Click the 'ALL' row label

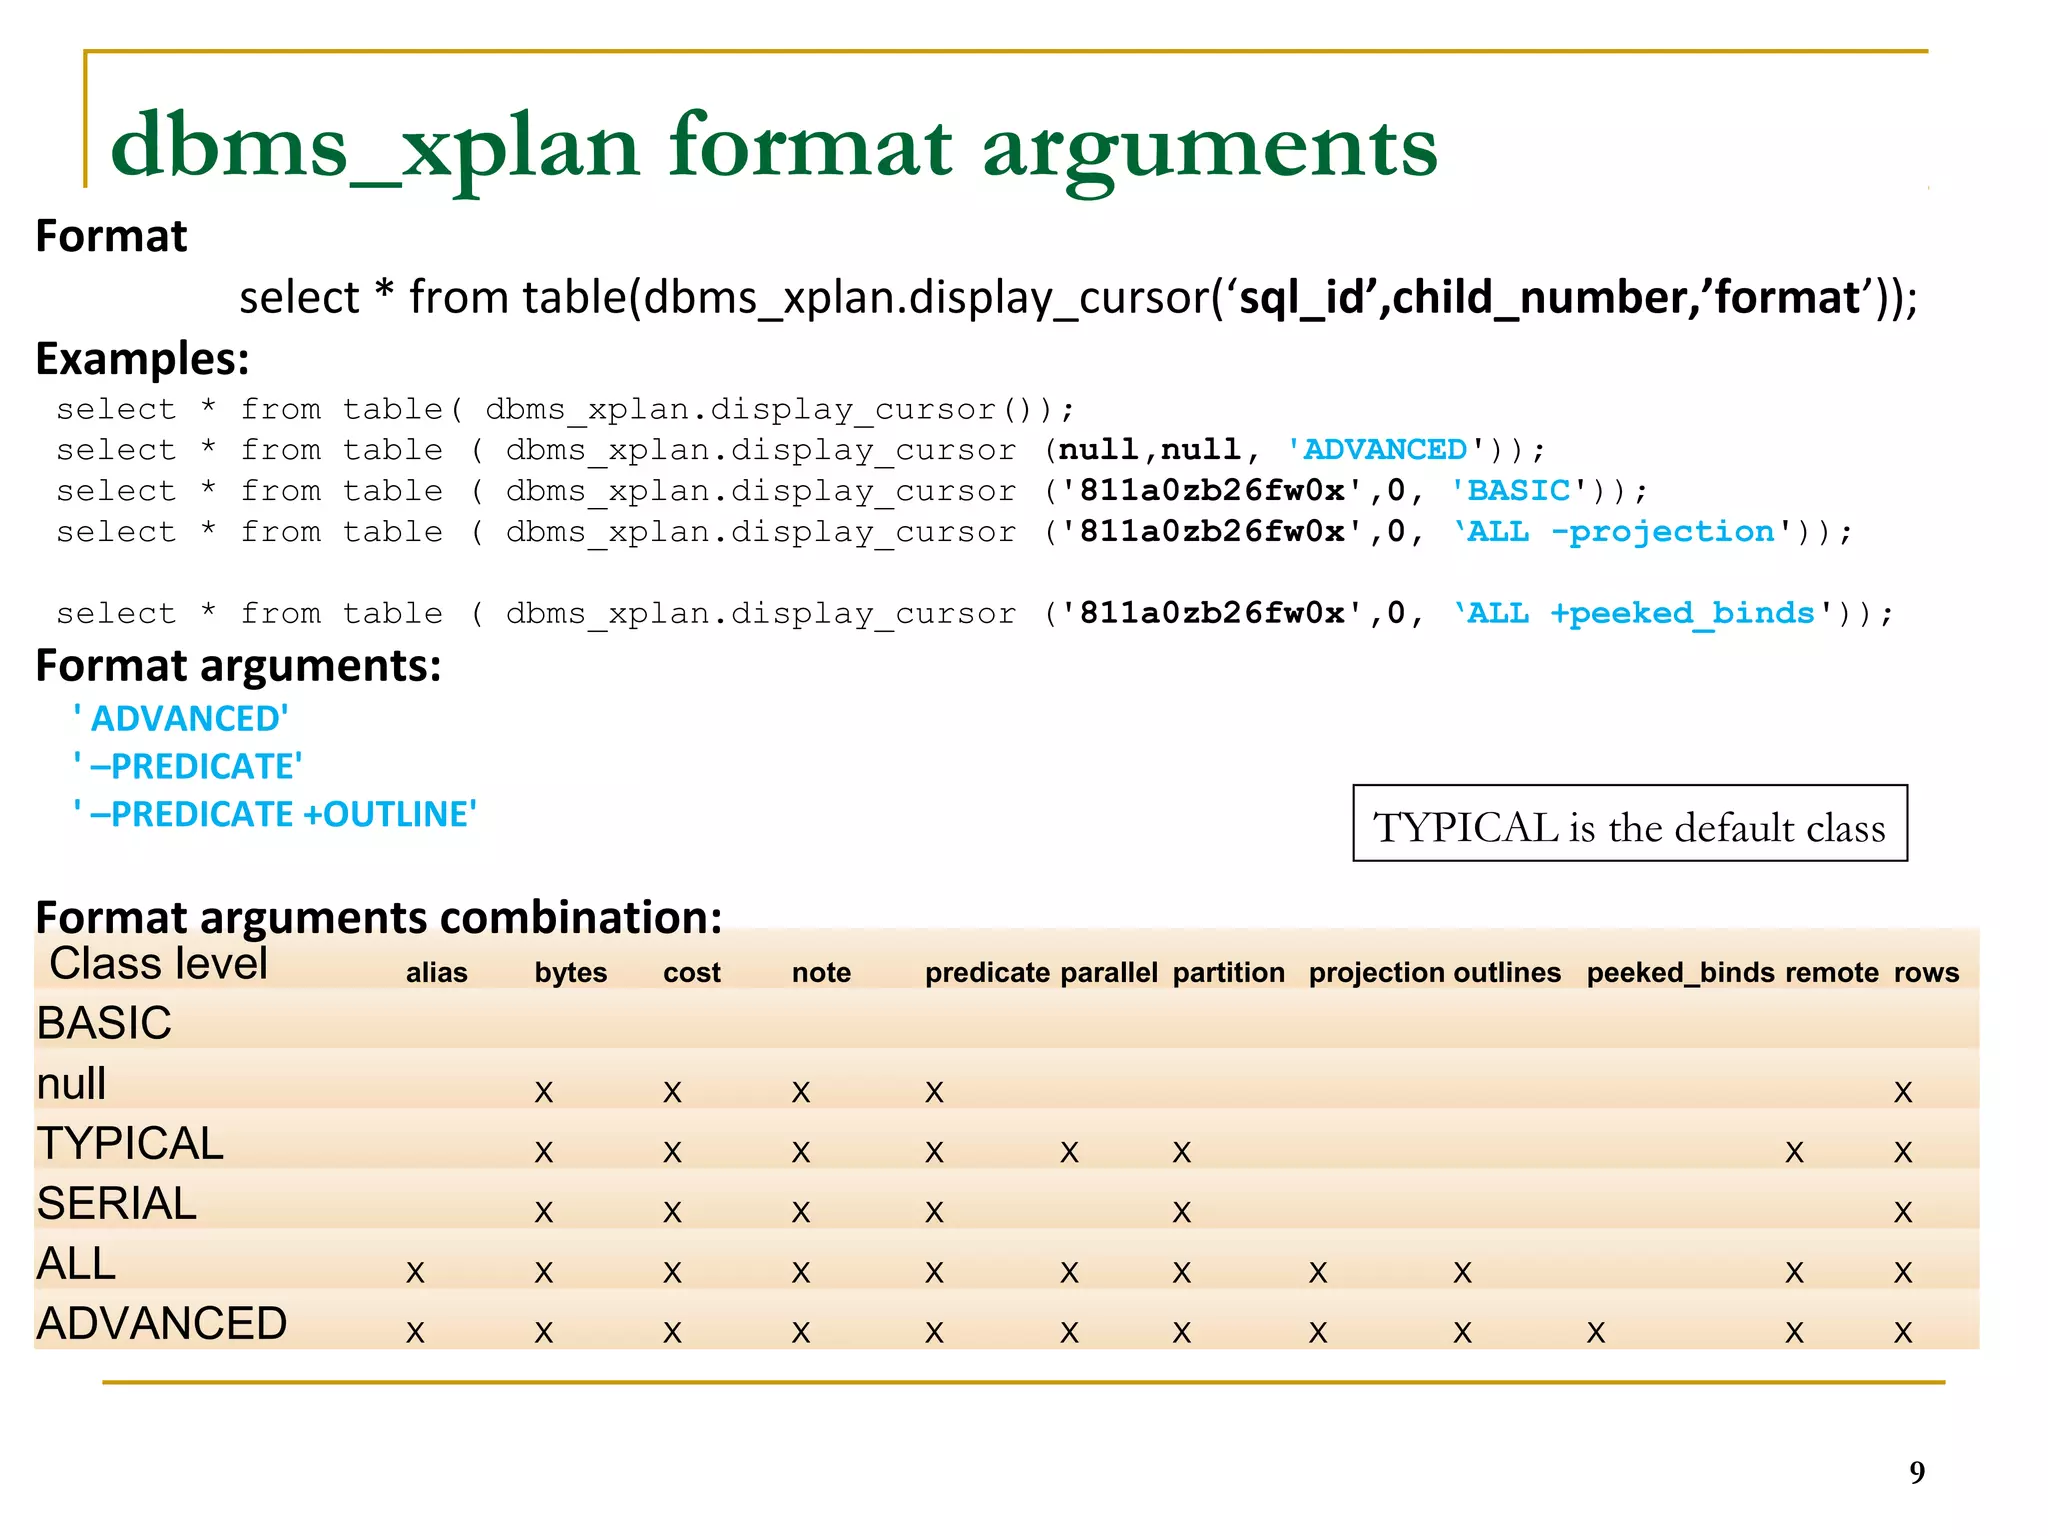pyautogui.click(x=77, y=1264)
